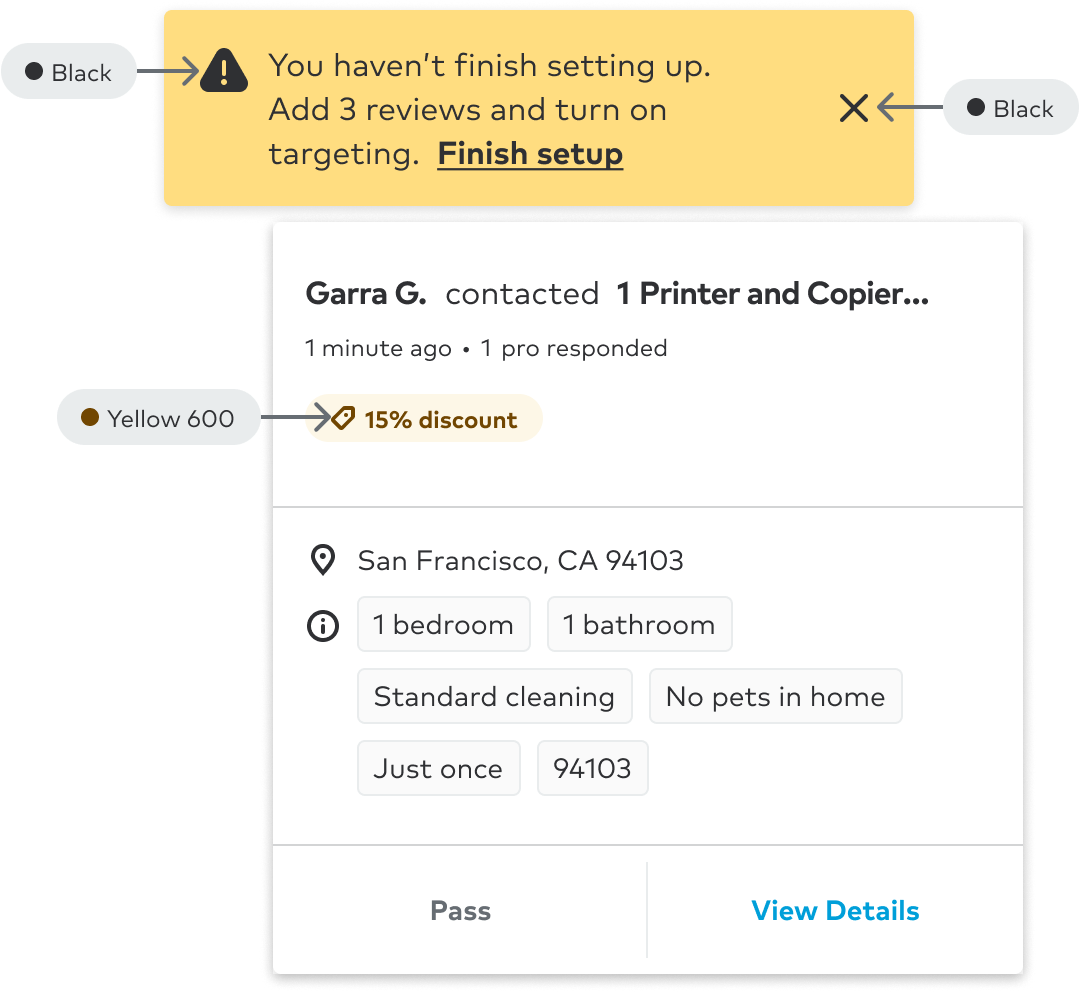Click the dot inside the right Black annotation pill
Viewport: 1080px width, 992px height.
(973, 108)
